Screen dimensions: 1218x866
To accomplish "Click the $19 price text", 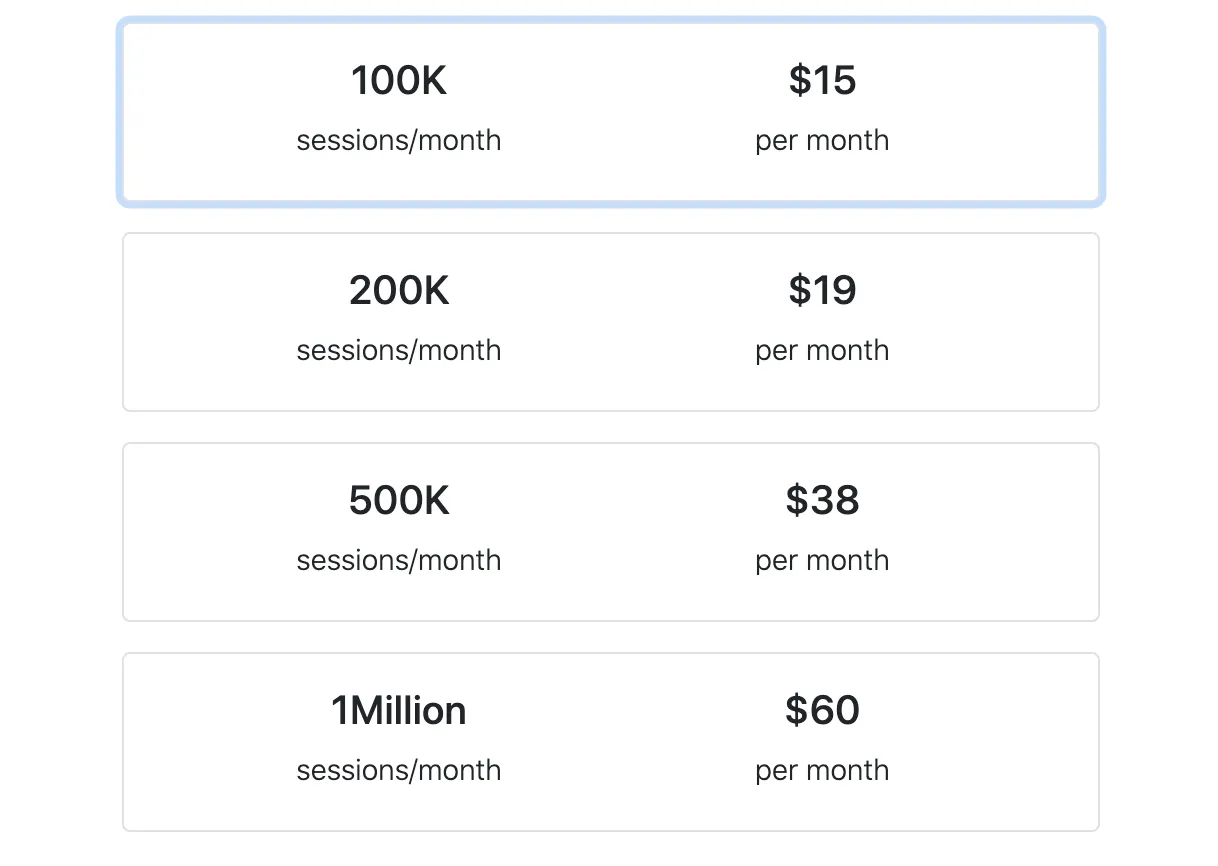I will 822,291.
